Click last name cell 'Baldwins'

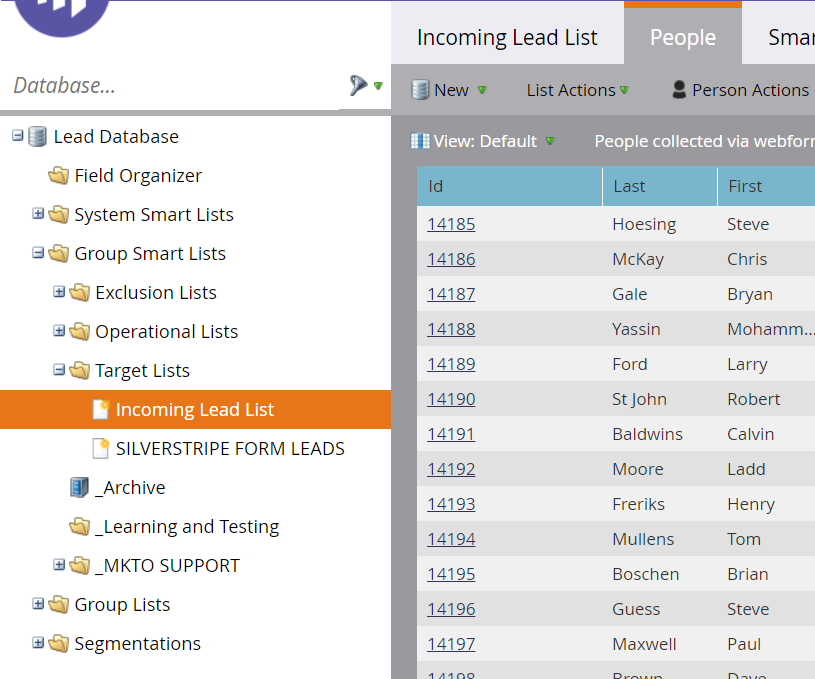point(647,434)
